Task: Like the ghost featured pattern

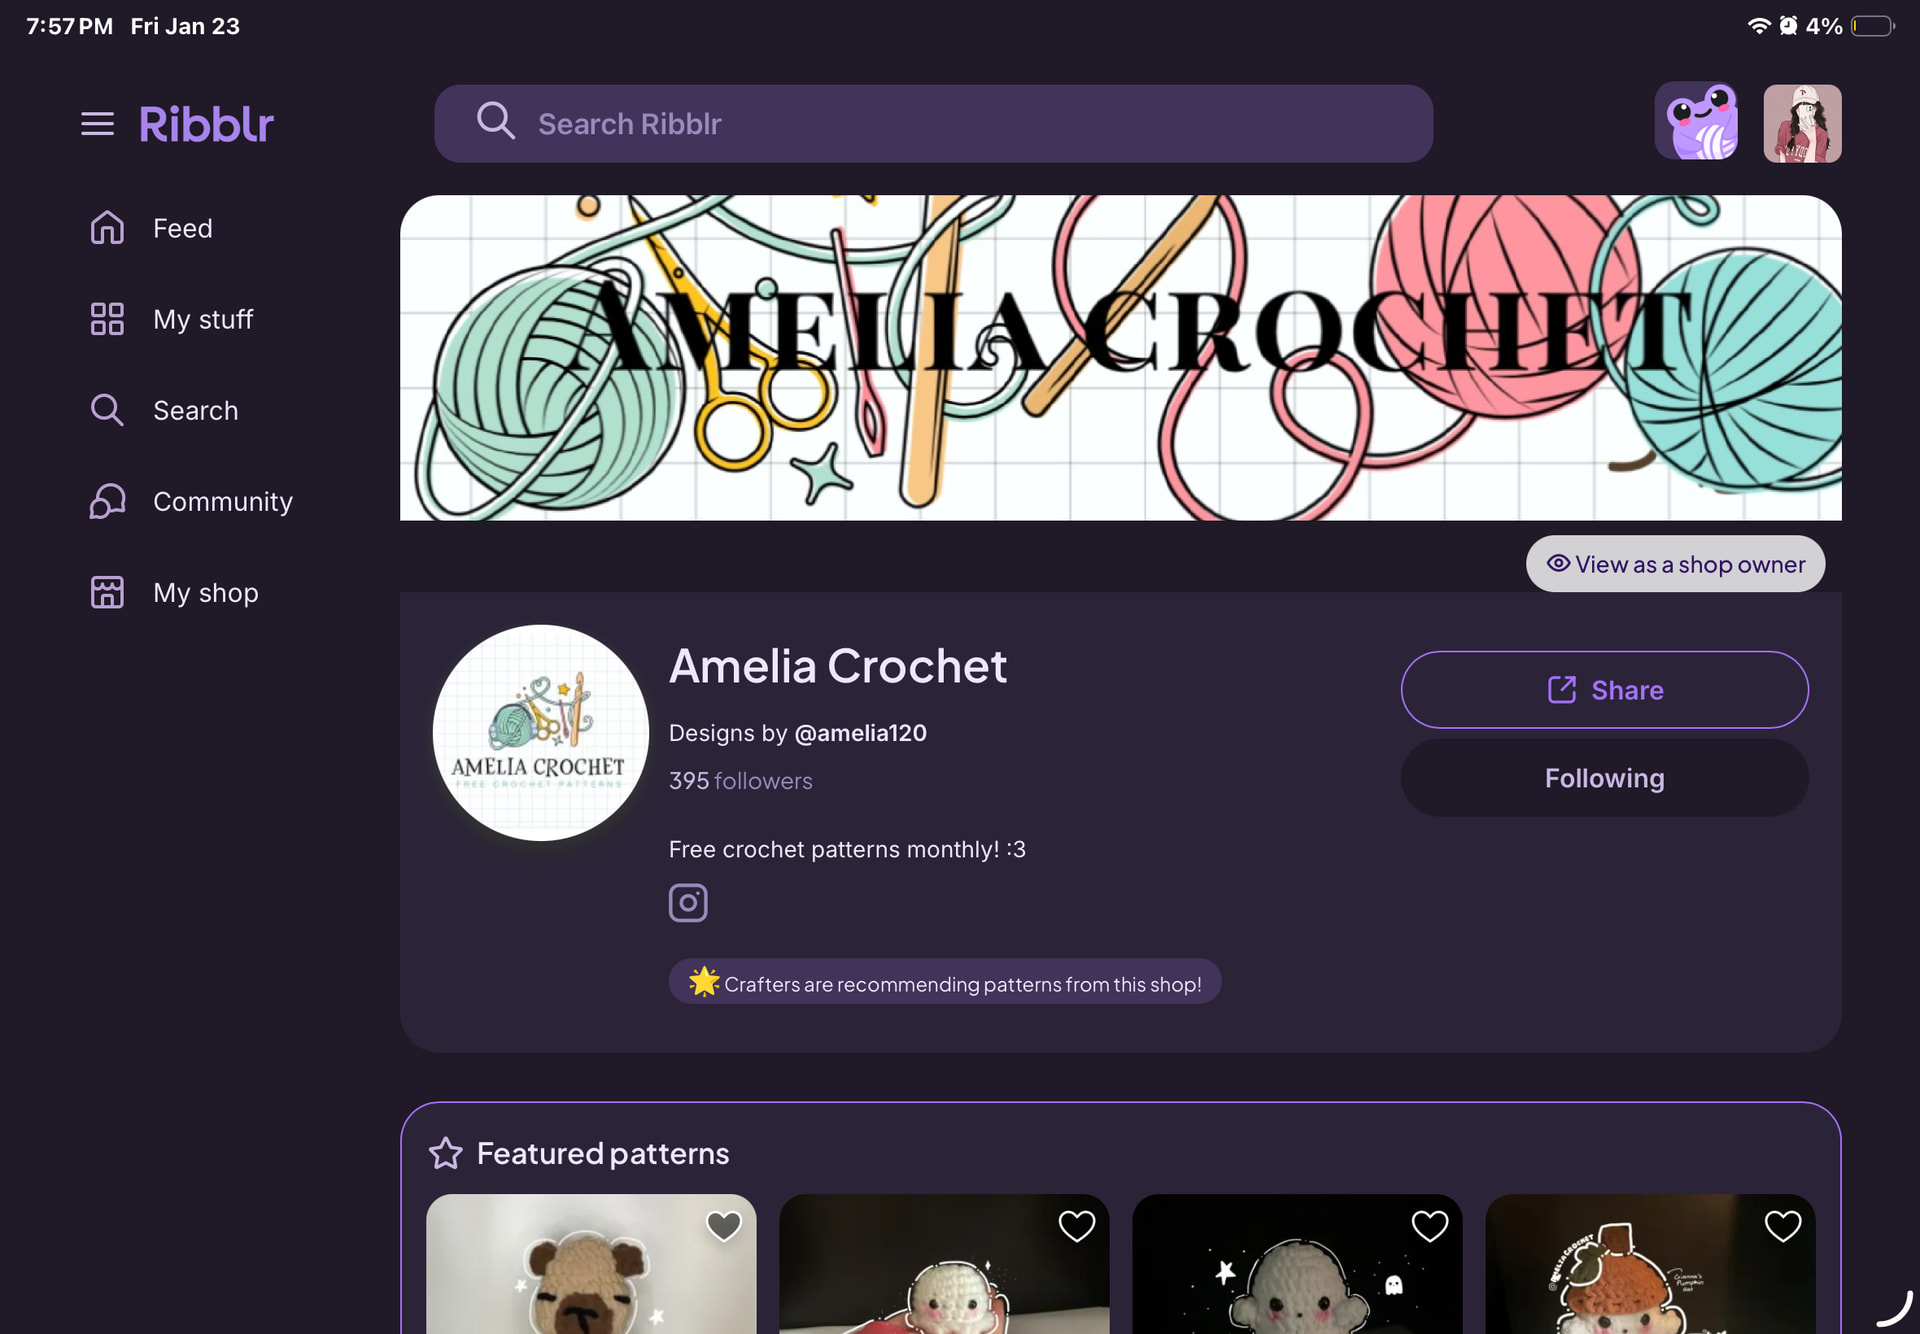Action: point(1430,1225)
